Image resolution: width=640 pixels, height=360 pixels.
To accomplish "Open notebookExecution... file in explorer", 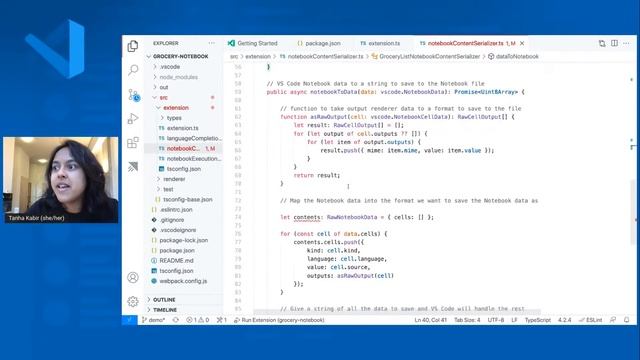I will (x=193, y=158).
